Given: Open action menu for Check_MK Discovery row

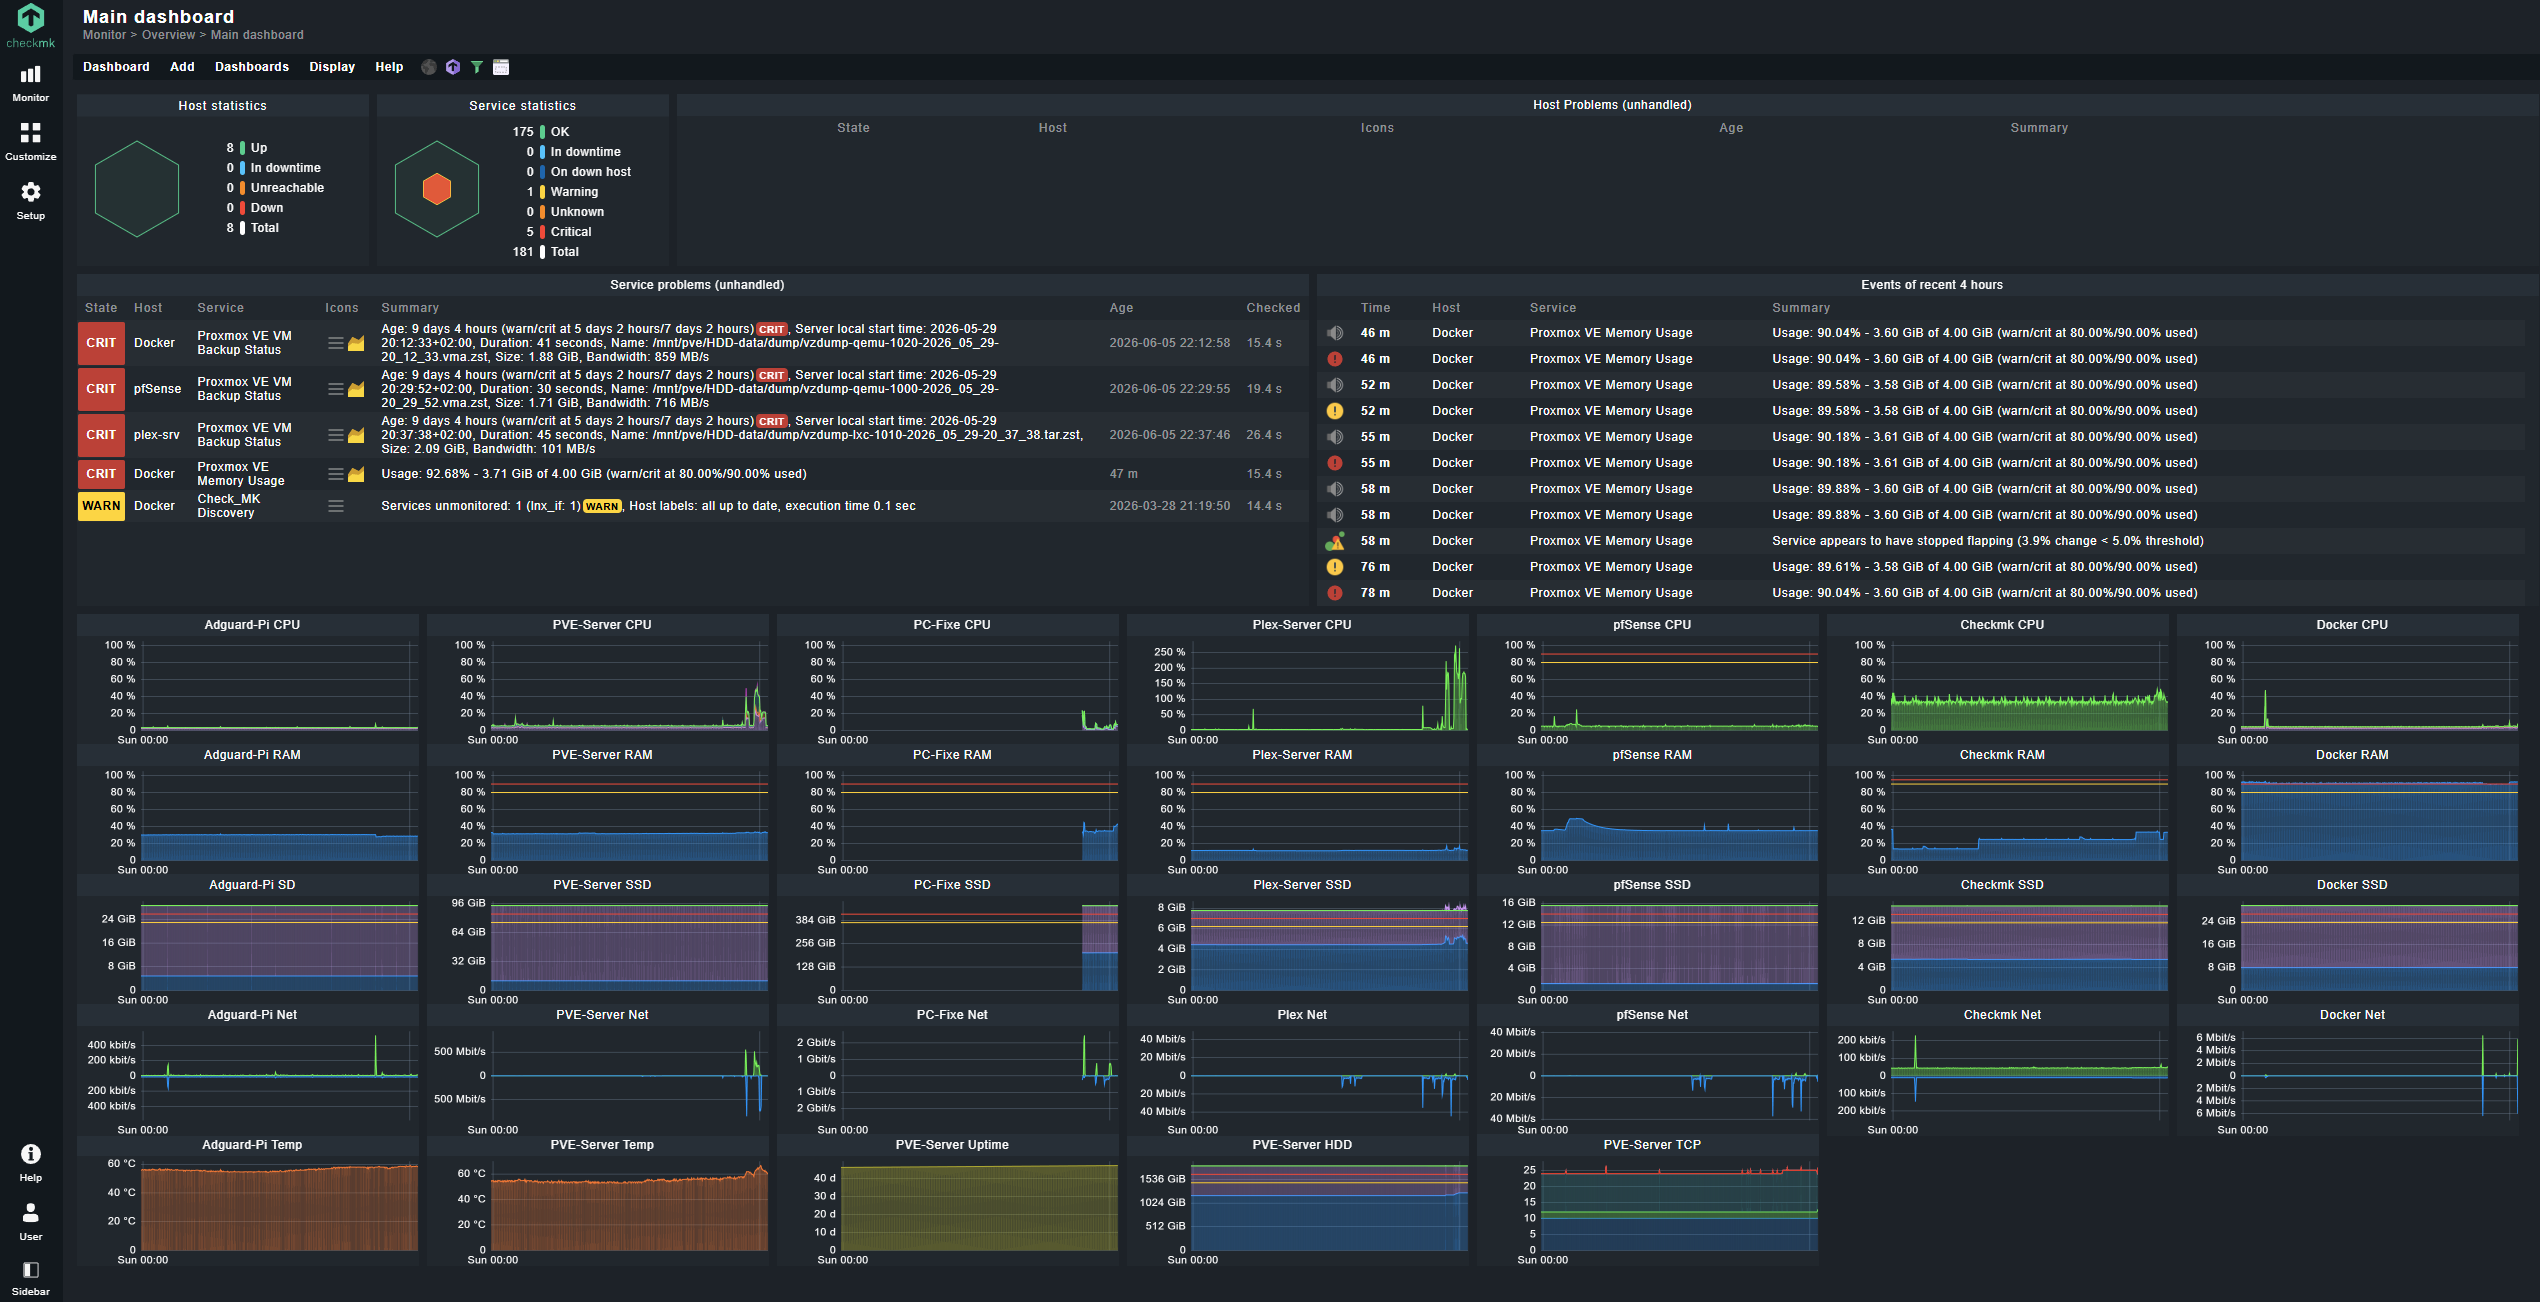Looking at the screenshot, I should (336, 506).
